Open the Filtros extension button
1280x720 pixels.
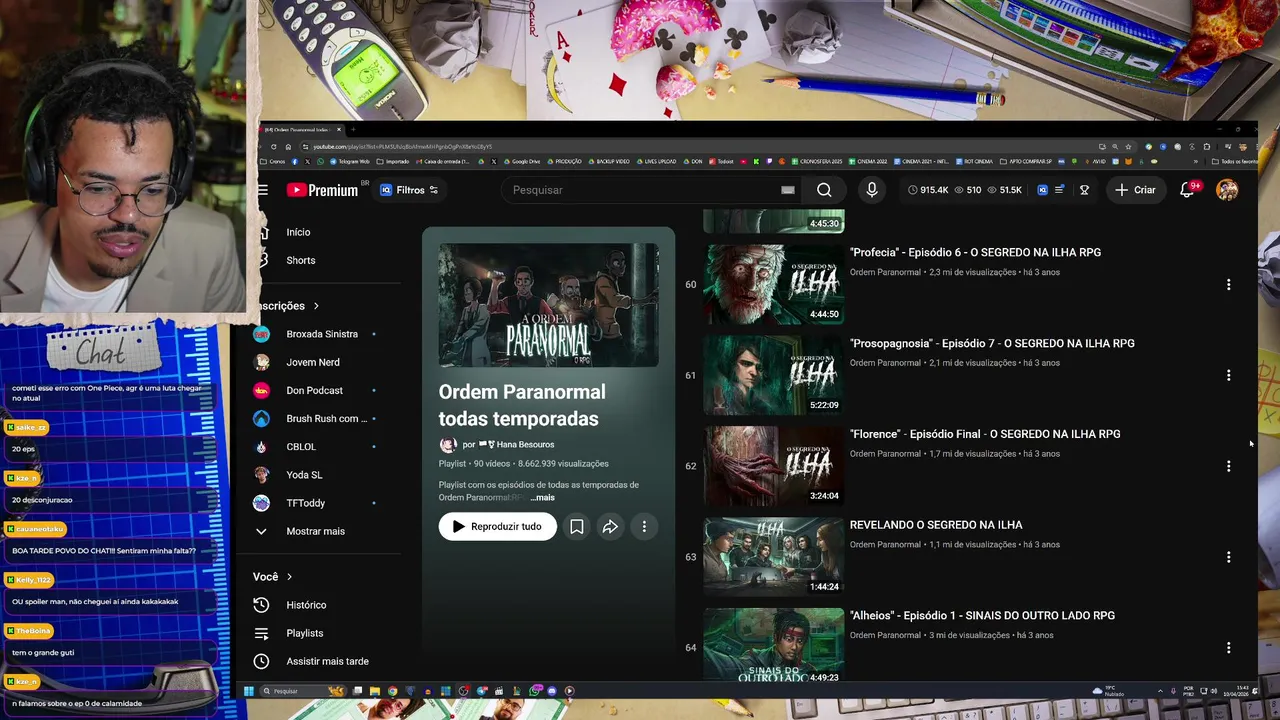pos(409,190)
